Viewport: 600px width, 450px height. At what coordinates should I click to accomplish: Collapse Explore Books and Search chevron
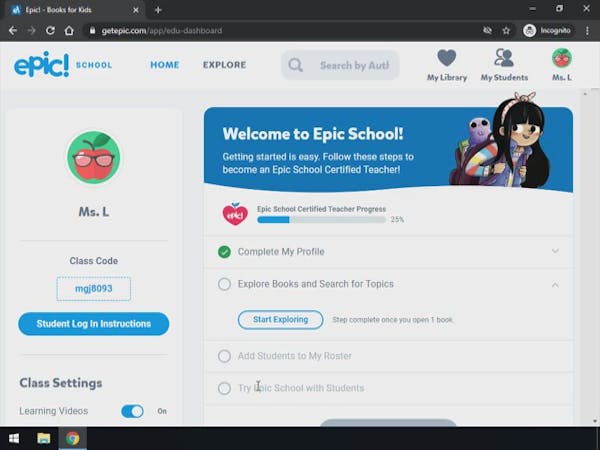(x=555, y=285)
